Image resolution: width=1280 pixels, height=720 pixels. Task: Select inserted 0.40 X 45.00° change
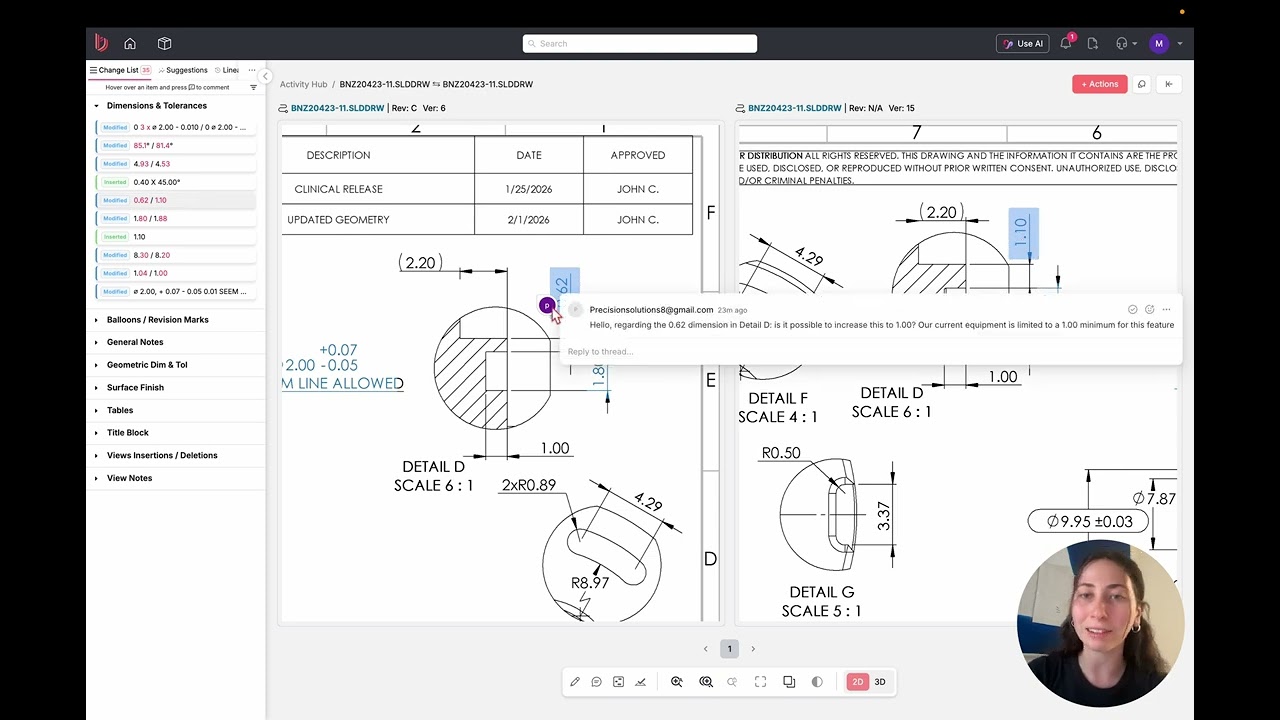pyautogui.click(x=175, y=182)
